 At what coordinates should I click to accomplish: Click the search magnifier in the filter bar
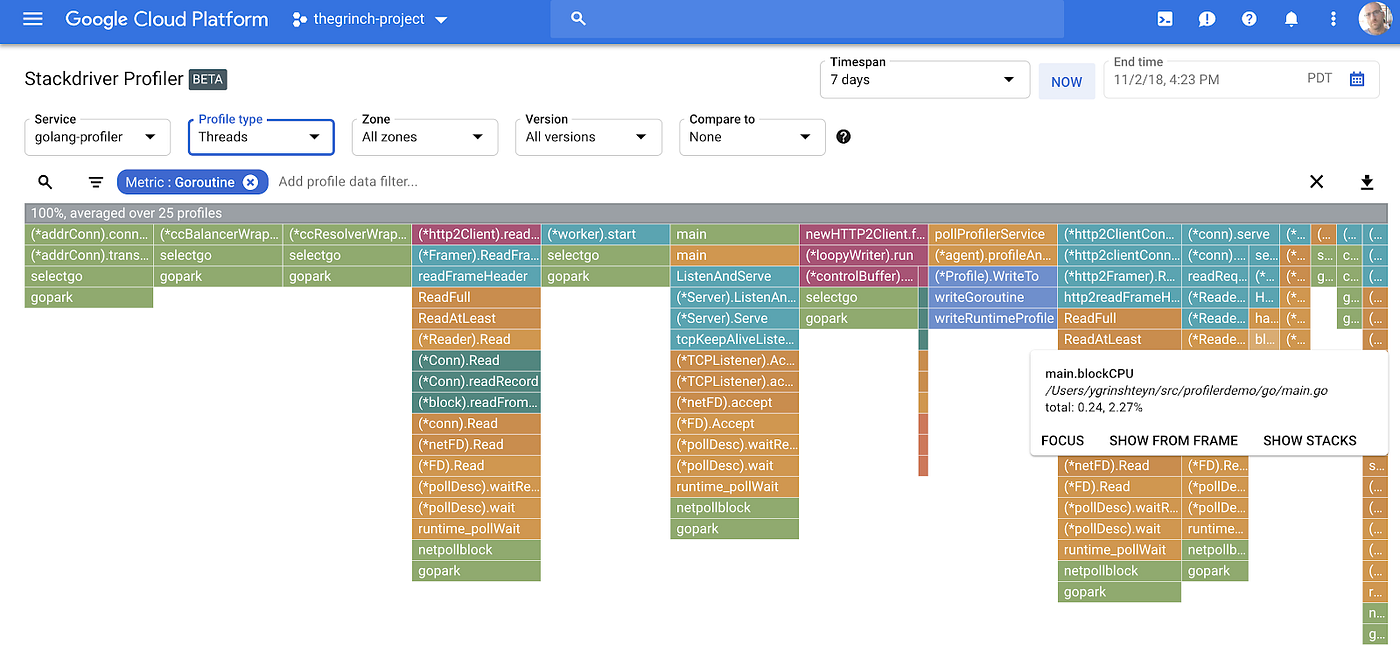tap(45, 182)
